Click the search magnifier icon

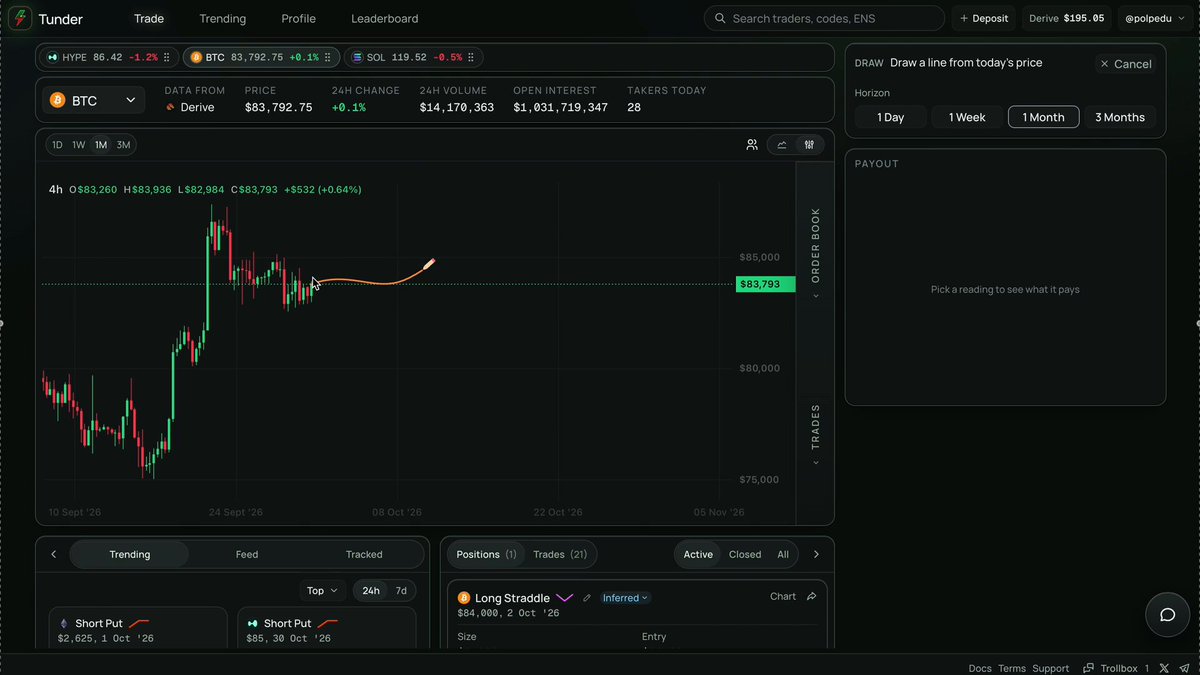[x=720, y=19]
